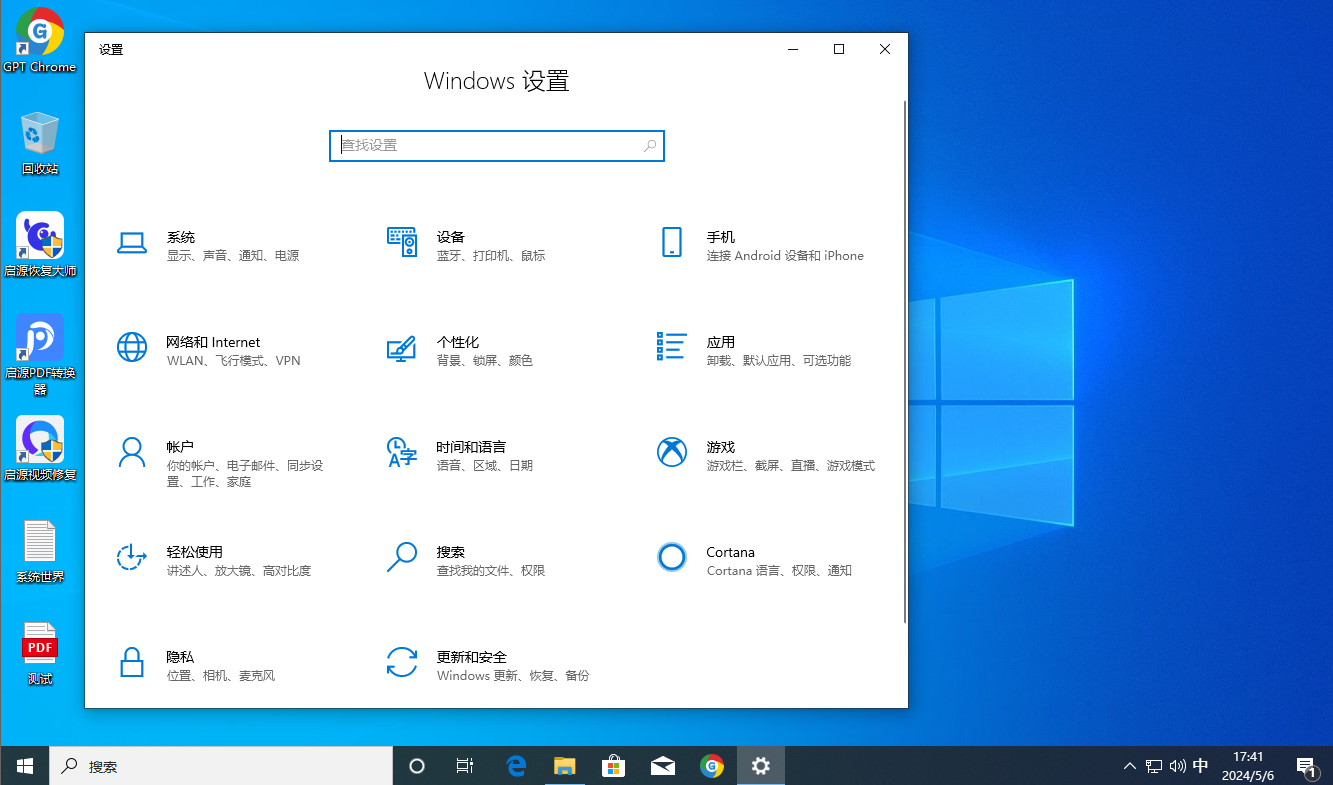Viewport: 1333px width, 785px height.
Task: Click the Settings gear on the taskbar
Action: pyautogui.click(x=761, y=766)
